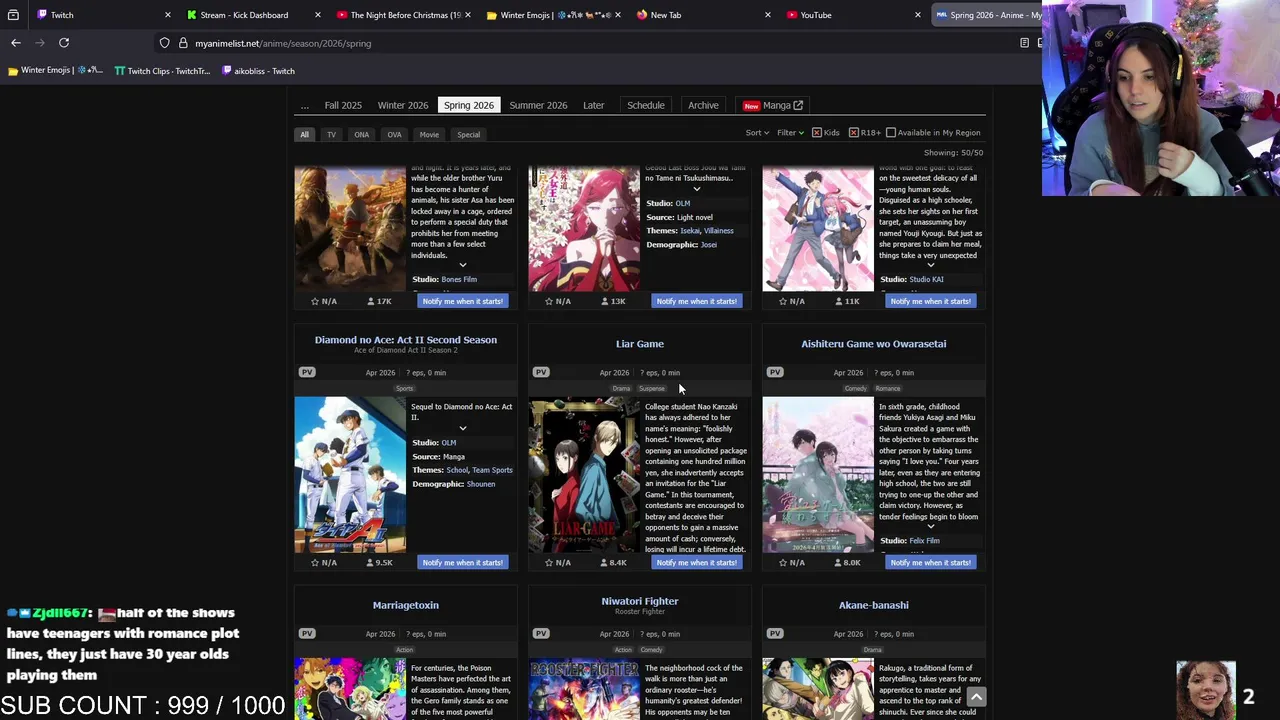
Task: Click Notify me button under Liar Game
Action: pos(697,562)
